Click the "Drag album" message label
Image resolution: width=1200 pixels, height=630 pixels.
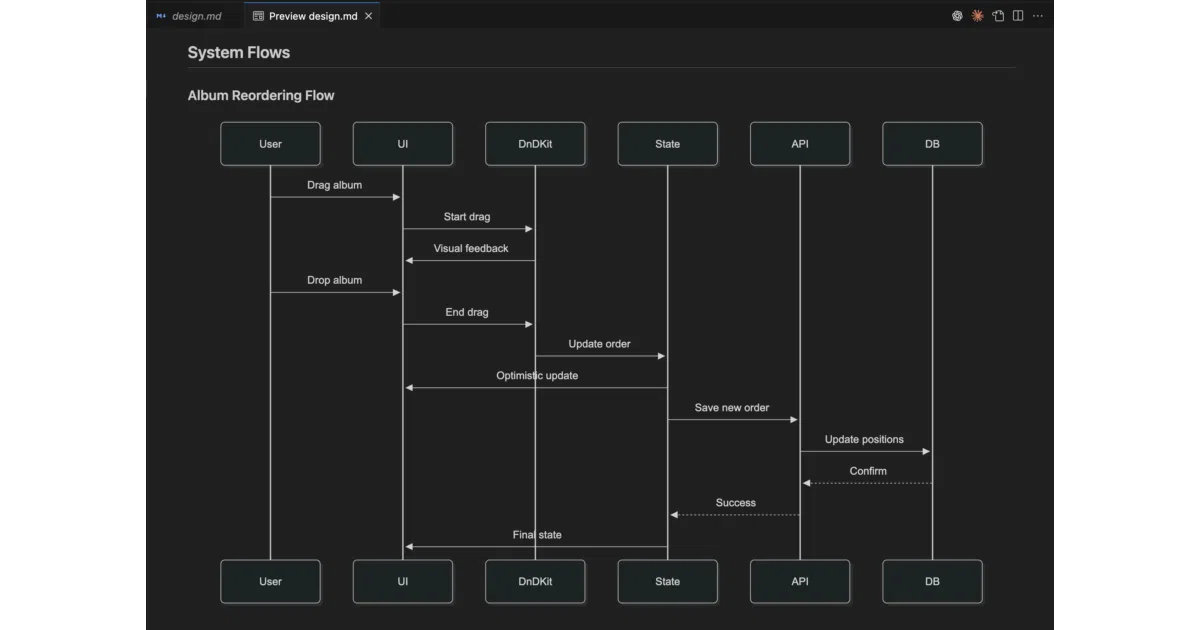tap(335, 185)
